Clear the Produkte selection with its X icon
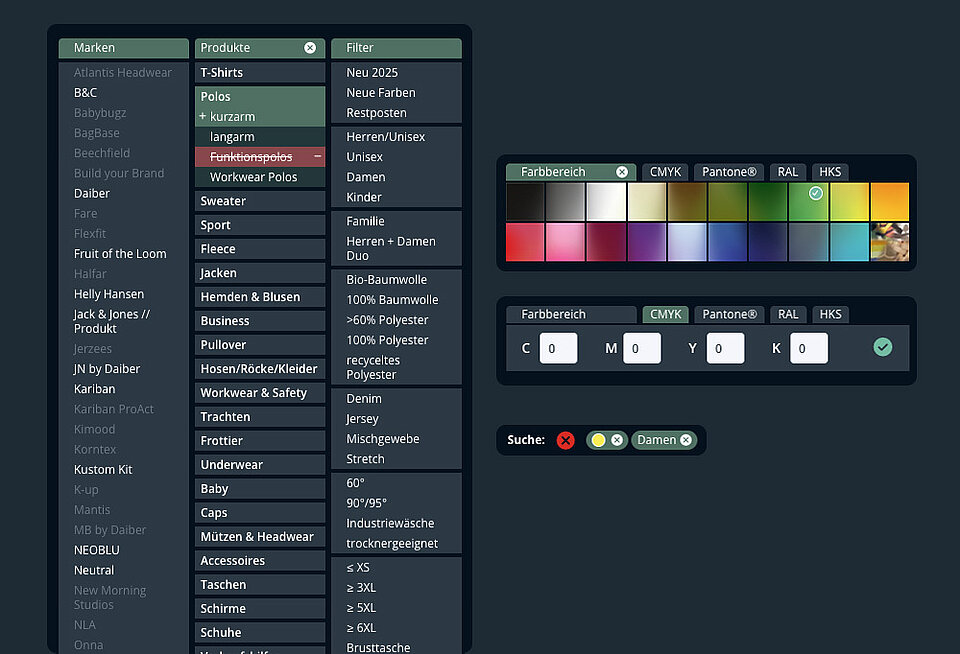The width and height of the screenshot is (960, 654). tap(310, 48)
